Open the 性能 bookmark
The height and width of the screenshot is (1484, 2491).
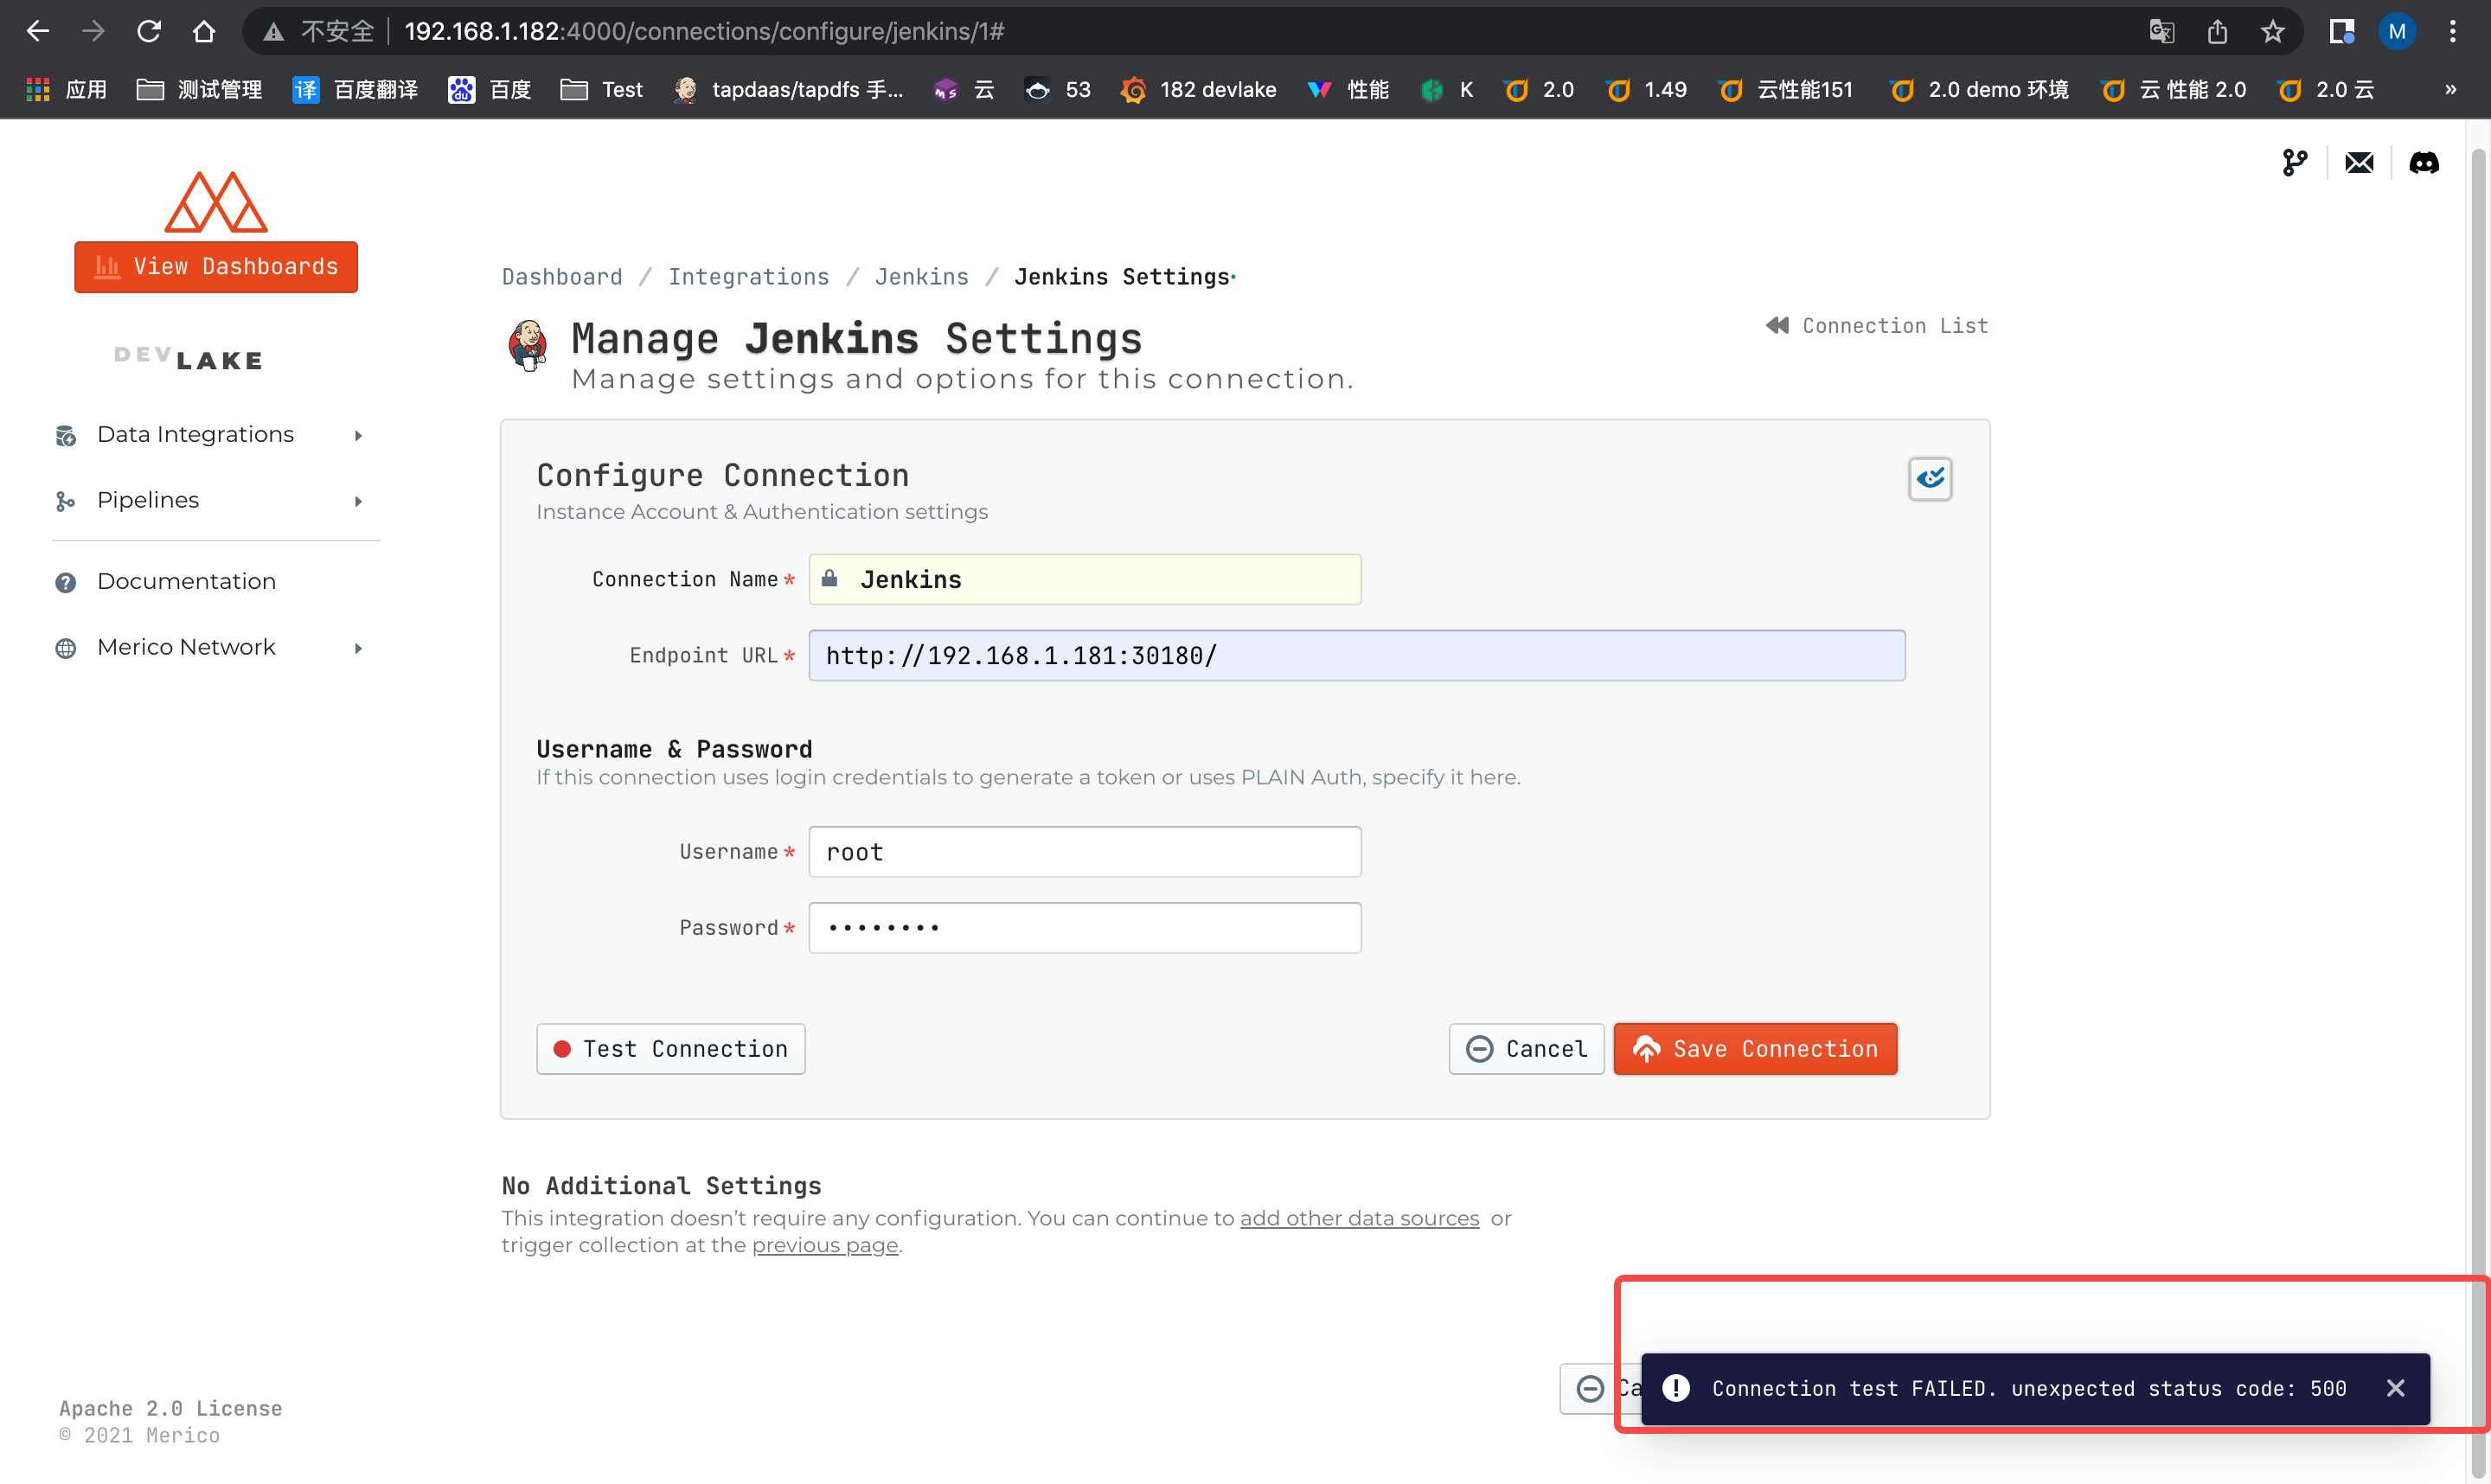click(1349, 90)
